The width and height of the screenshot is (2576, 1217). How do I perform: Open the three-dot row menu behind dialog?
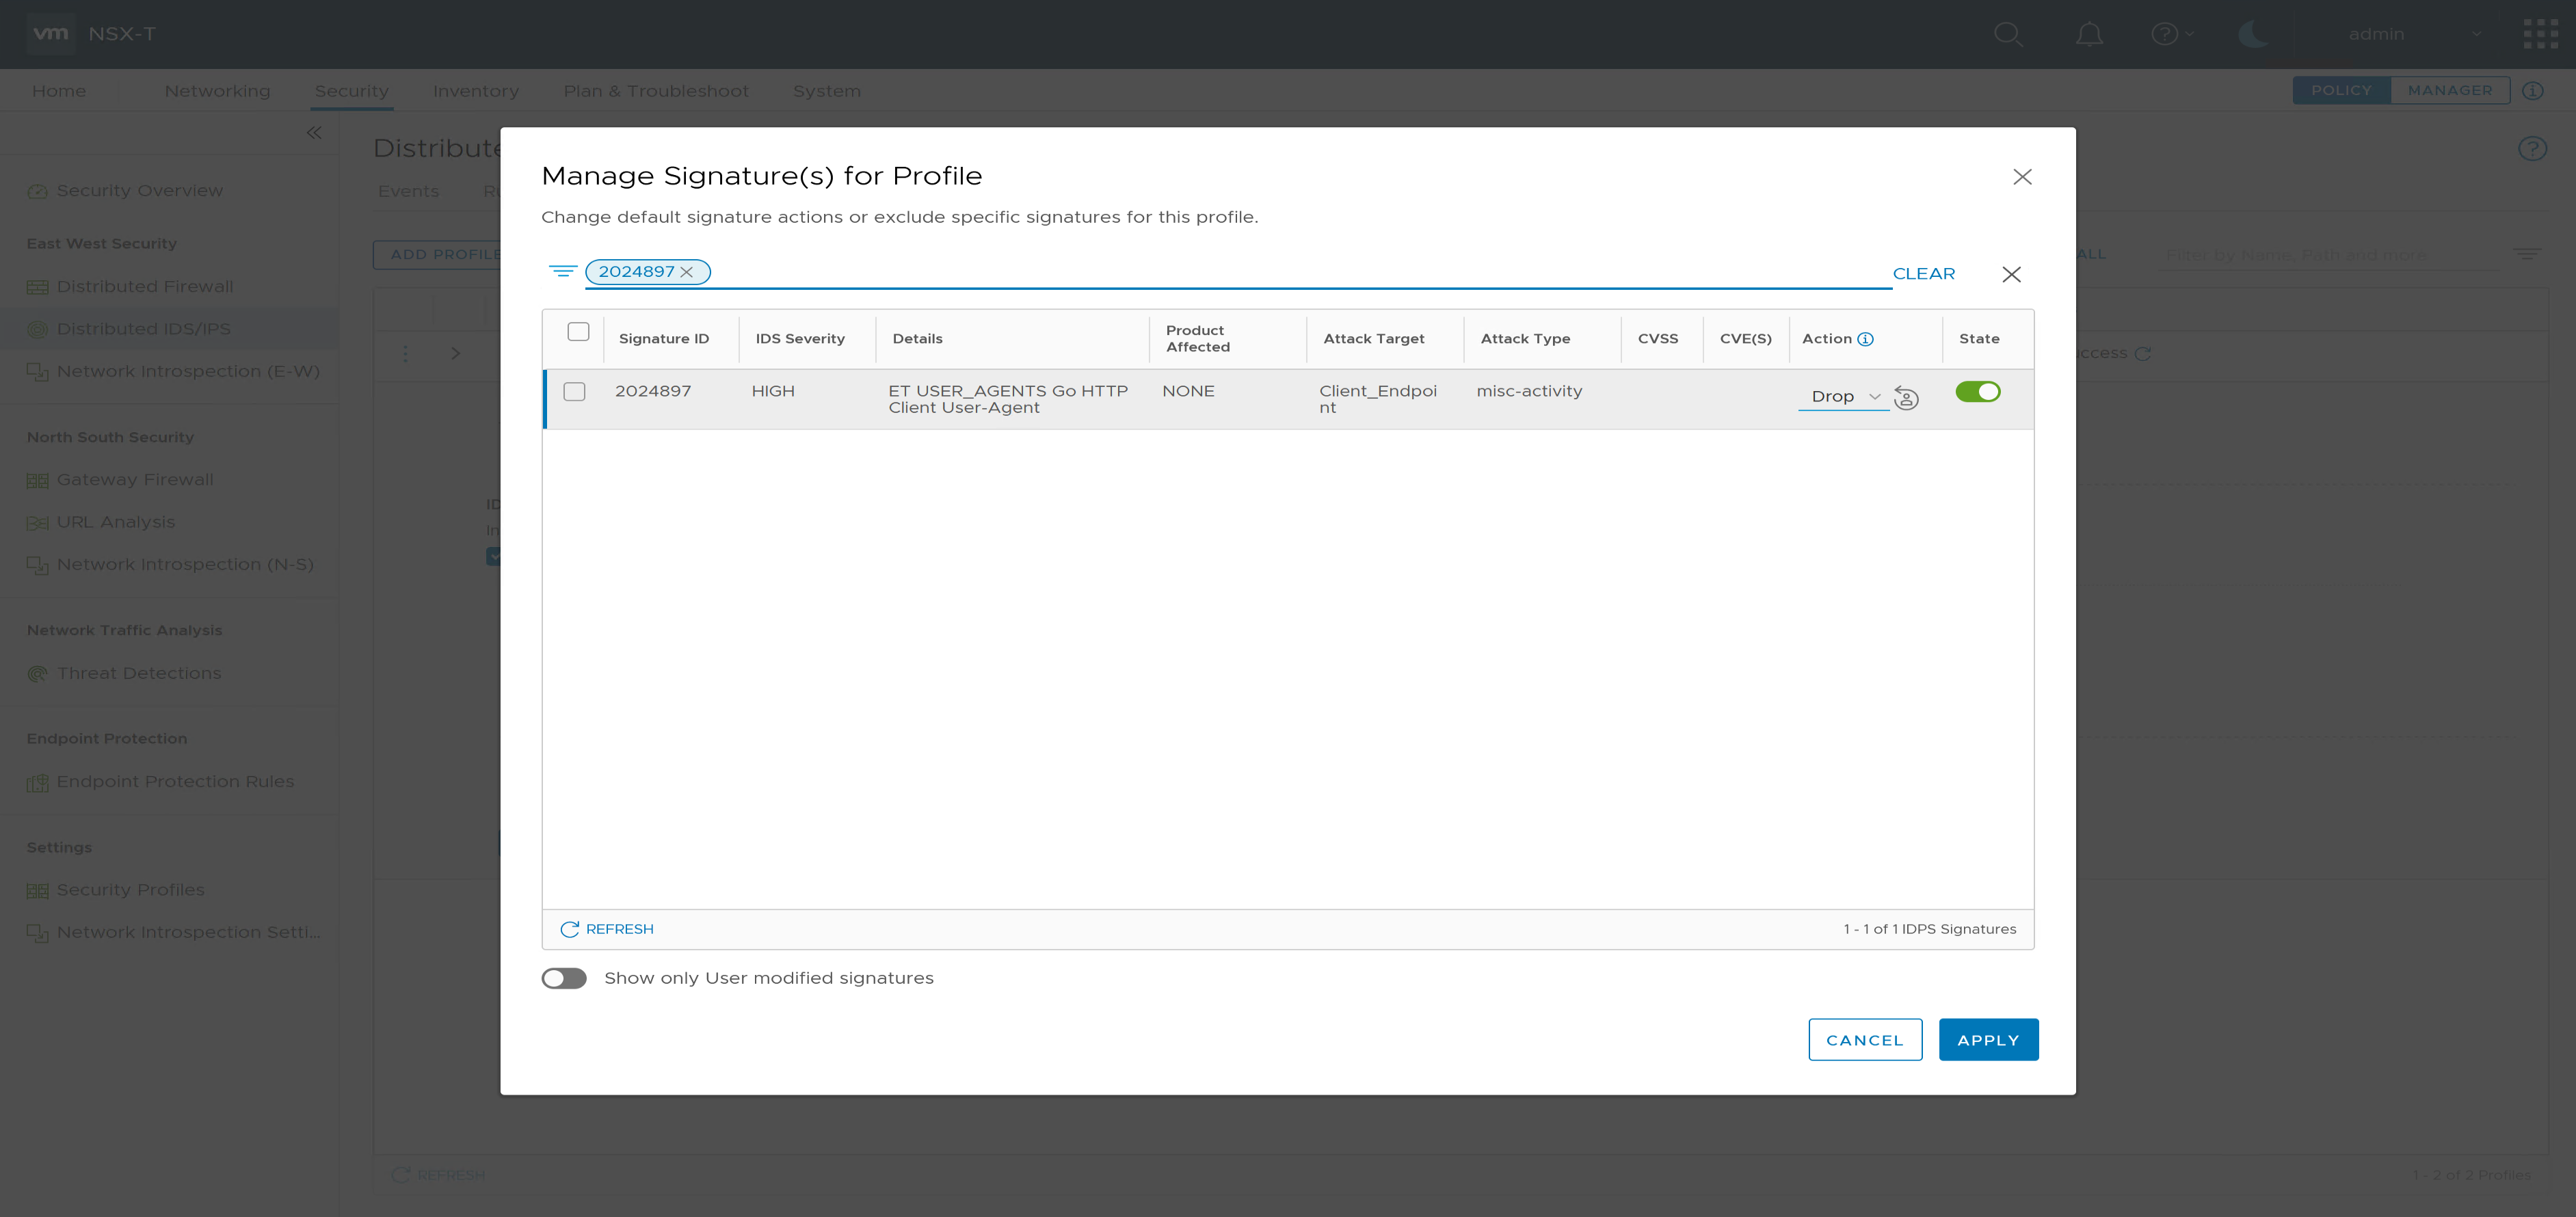pyautogui.click(x=405, y=353)
